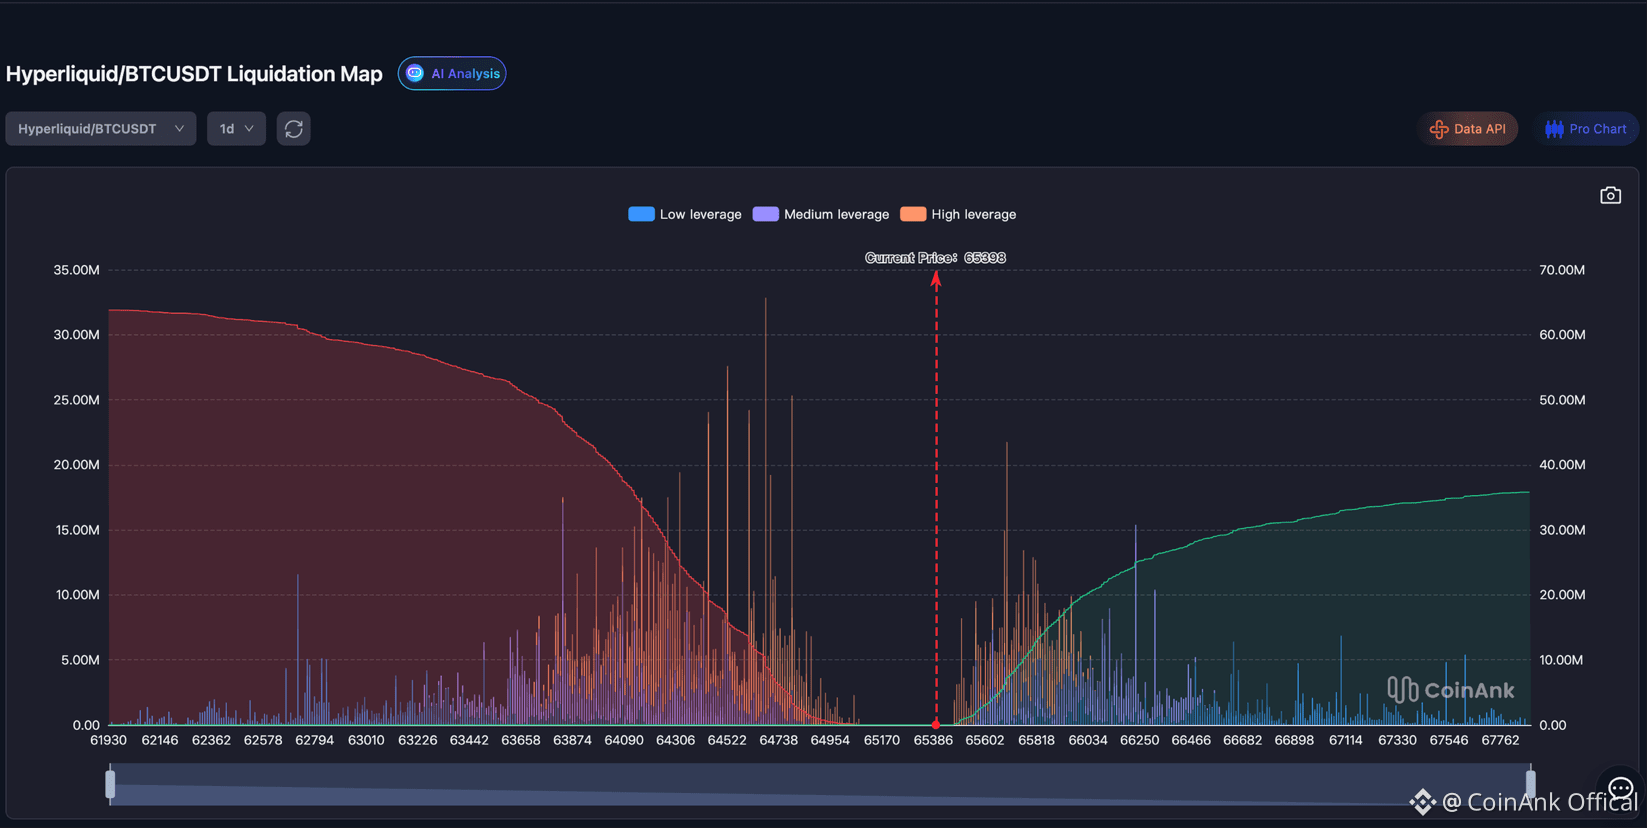Image resolution: width=1647 pixels, height=828 pixels.
Task: Click the purple Medium leverage color swatch
Action: click(x=766, y=214)
